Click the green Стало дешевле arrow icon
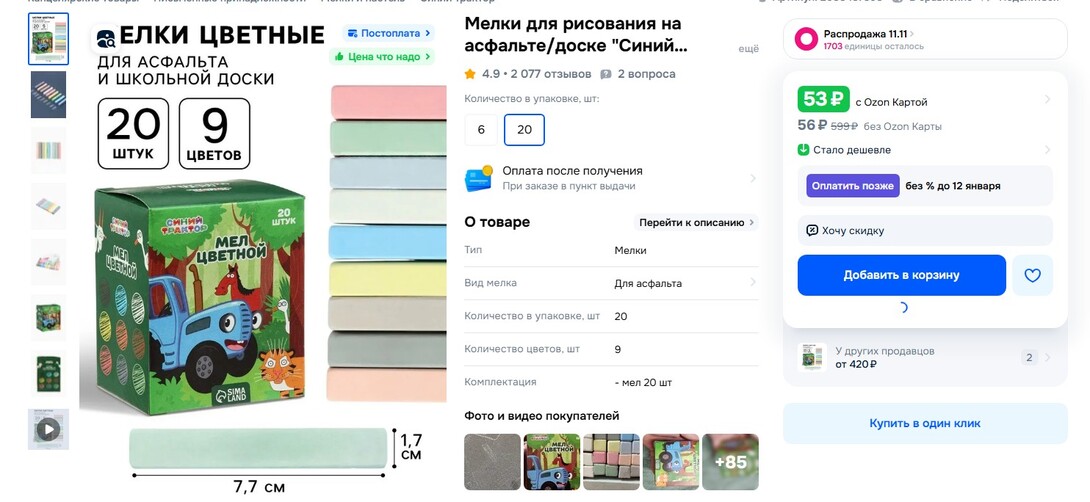 (804, 149)
